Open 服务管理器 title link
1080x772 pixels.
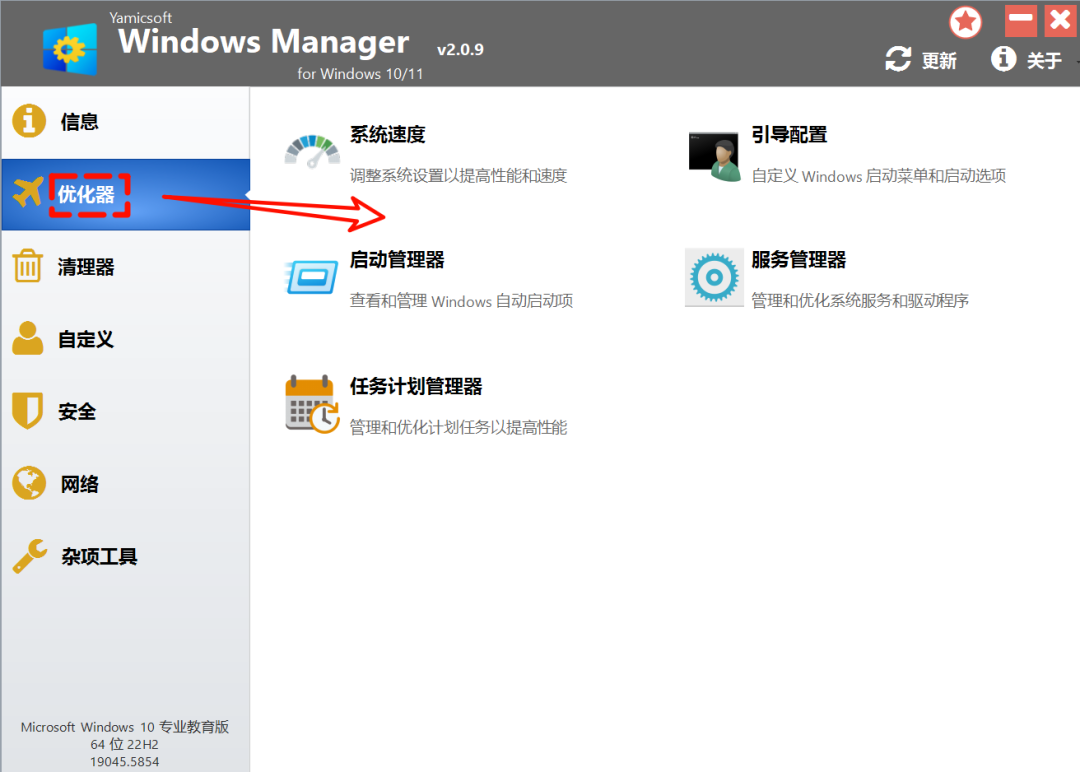(798, 260)
